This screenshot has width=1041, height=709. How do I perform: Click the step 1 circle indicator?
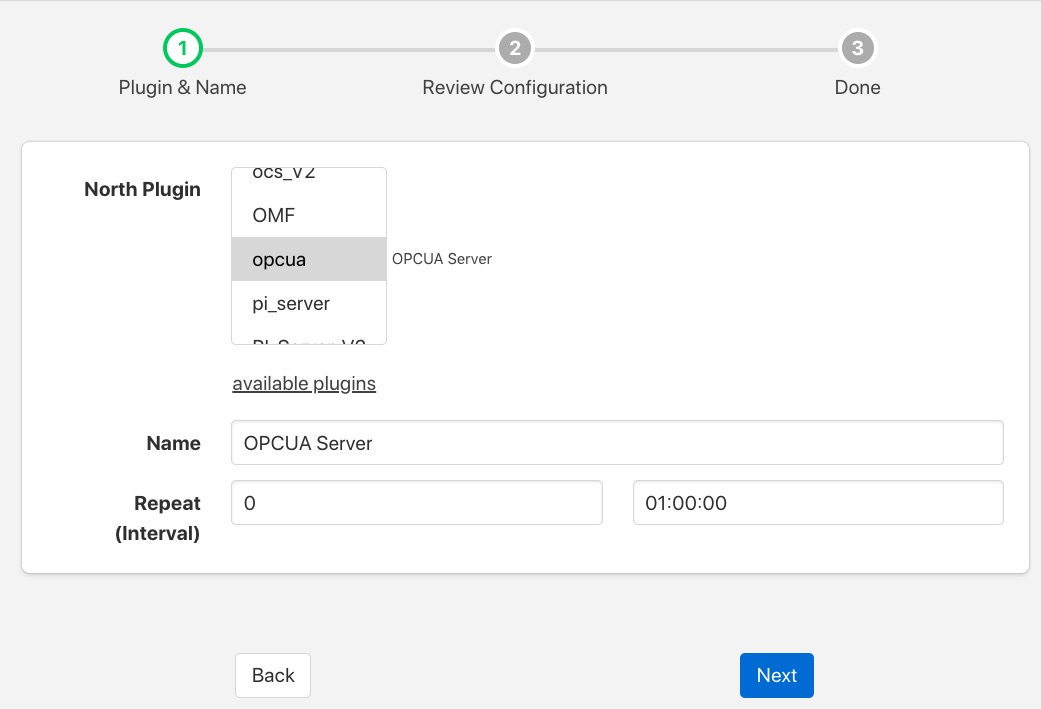tap(183, 48)
